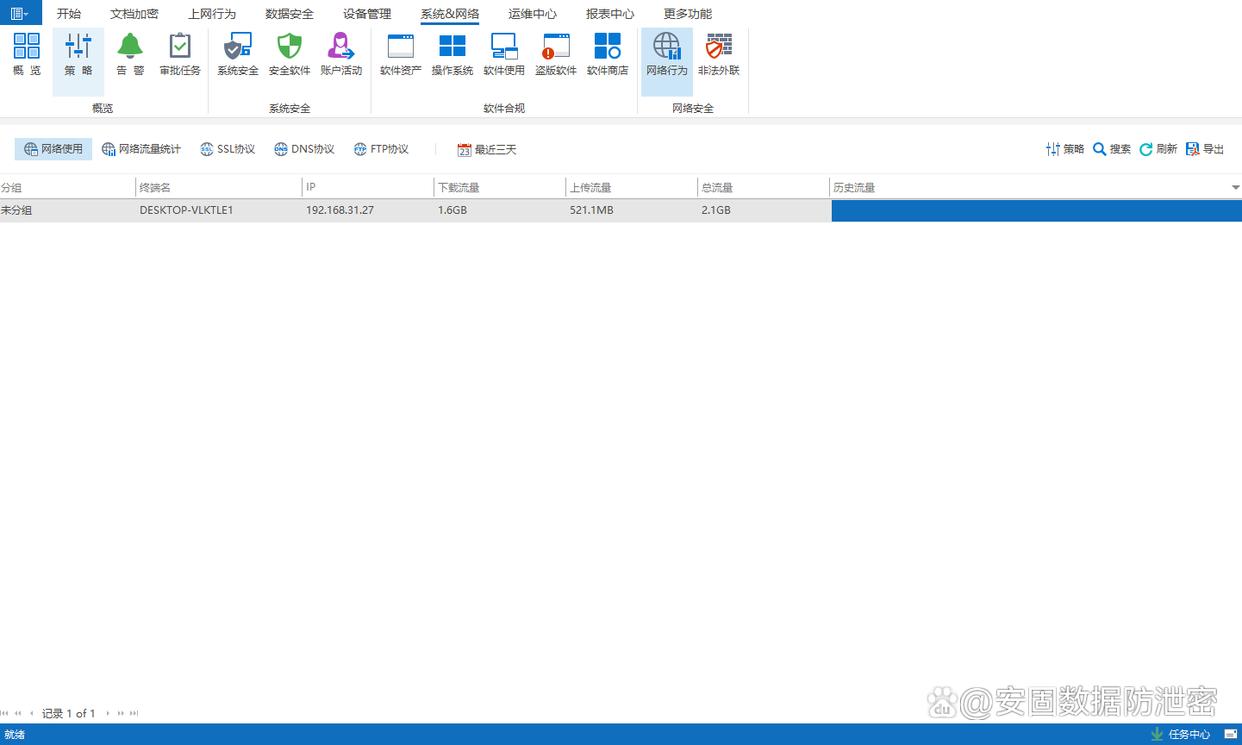Select the DESKTOP-VLKTLE1 terminal cell
Image resolution: width=1242 pixels, height=745 pixels.
coord(219,210)
